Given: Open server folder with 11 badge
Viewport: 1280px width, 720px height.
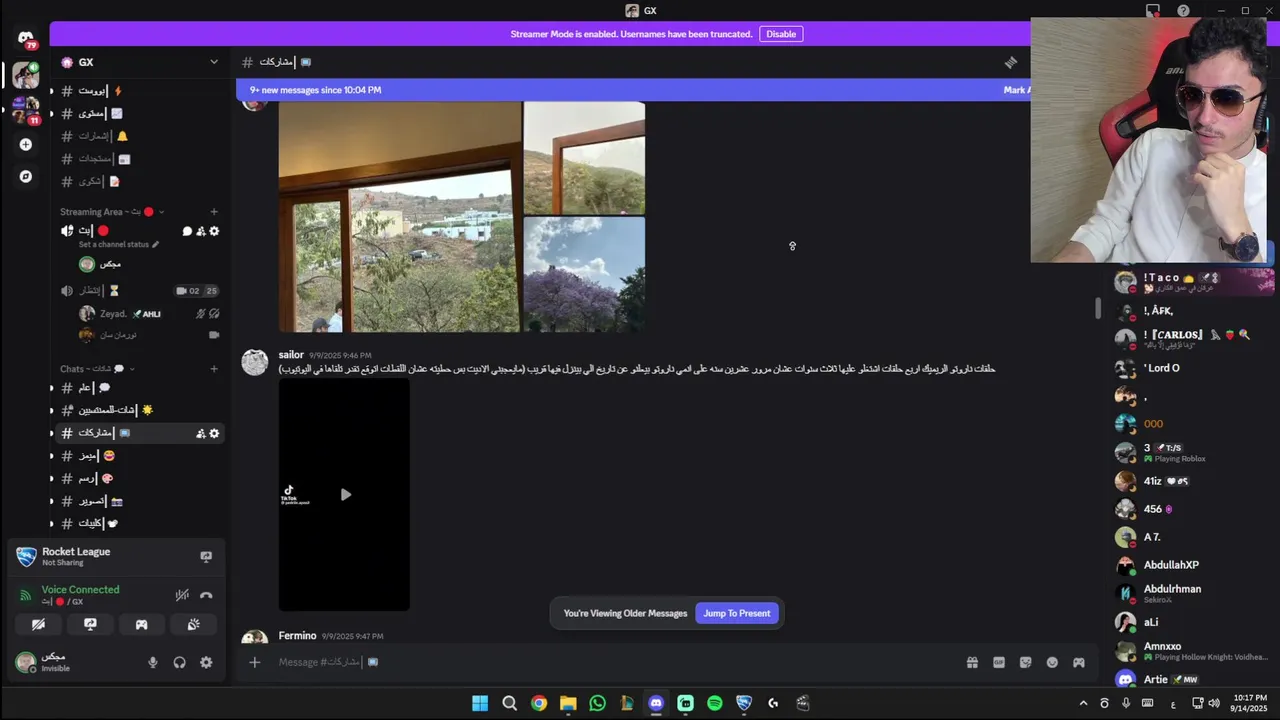Looking at the screenshot, I should [26, 110].
